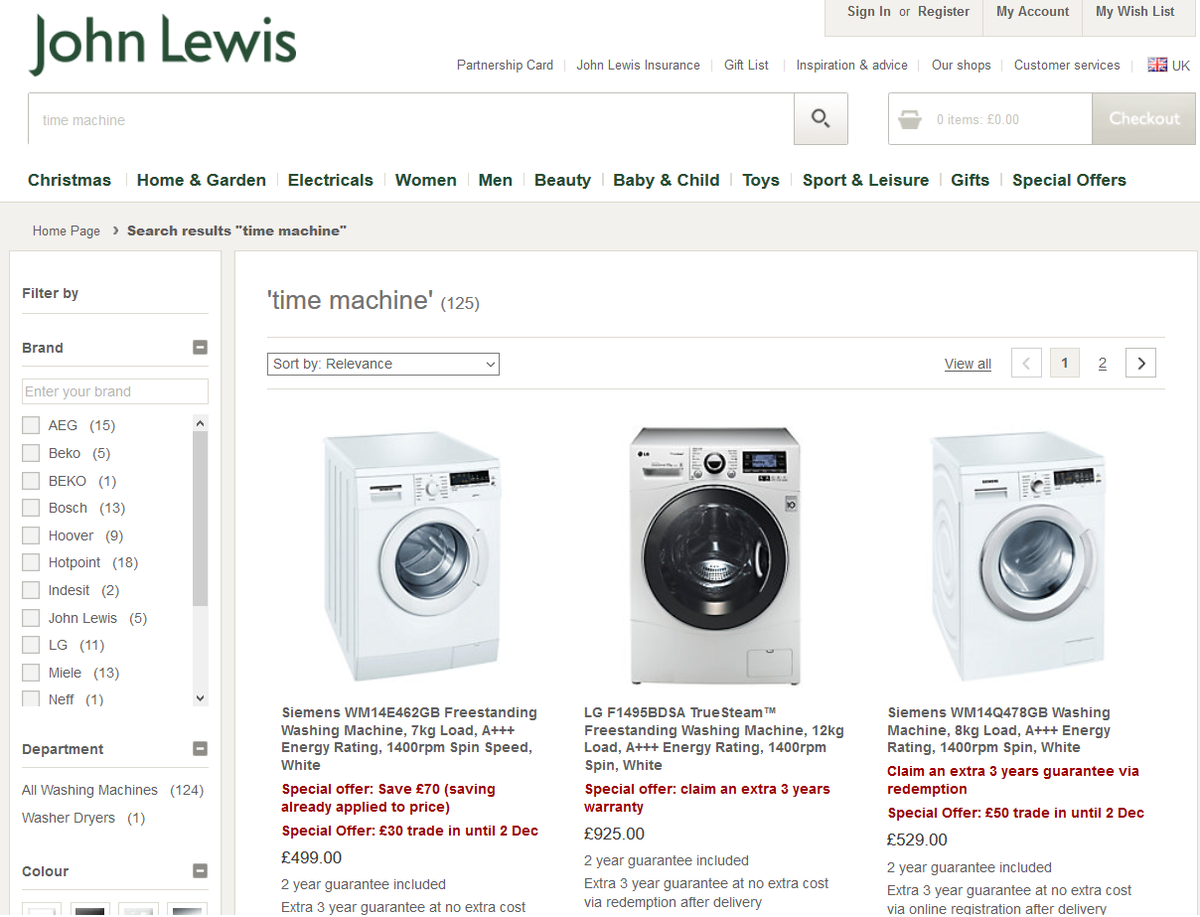1200x917 pixels.
Task: Open the Our shops link
Action: (961, 65)
